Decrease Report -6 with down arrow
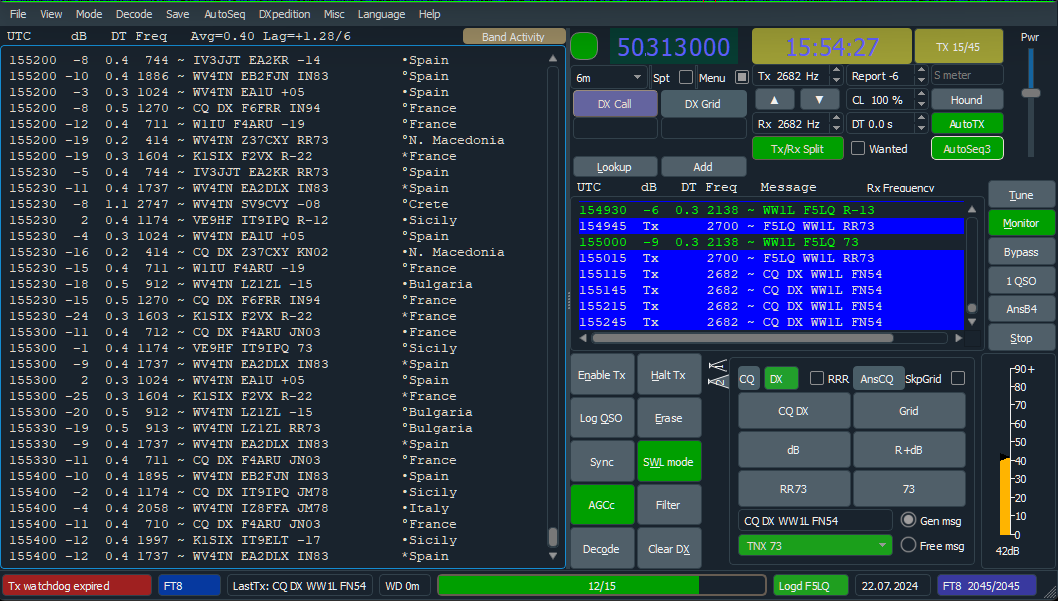 (921, 81)
